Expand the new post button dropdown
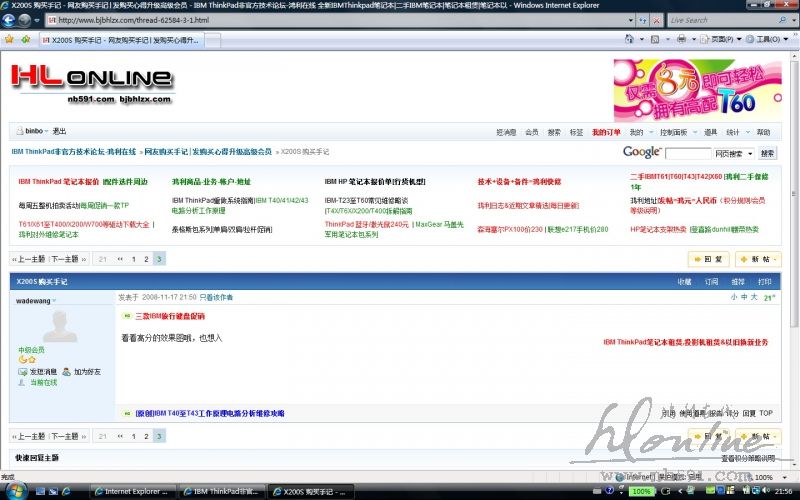 click(x=774, y=259)
